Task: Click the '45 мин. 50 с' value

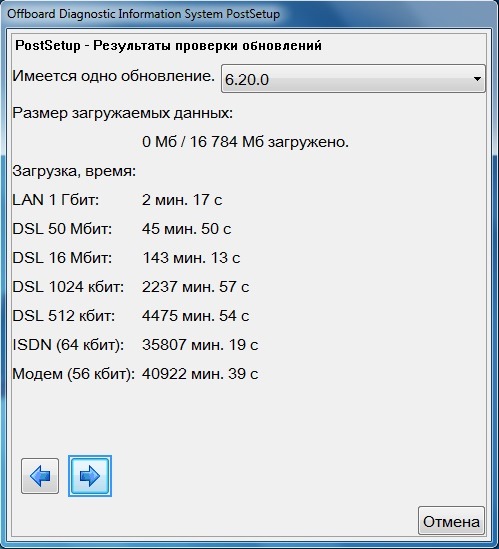Action: pos(187,229)
